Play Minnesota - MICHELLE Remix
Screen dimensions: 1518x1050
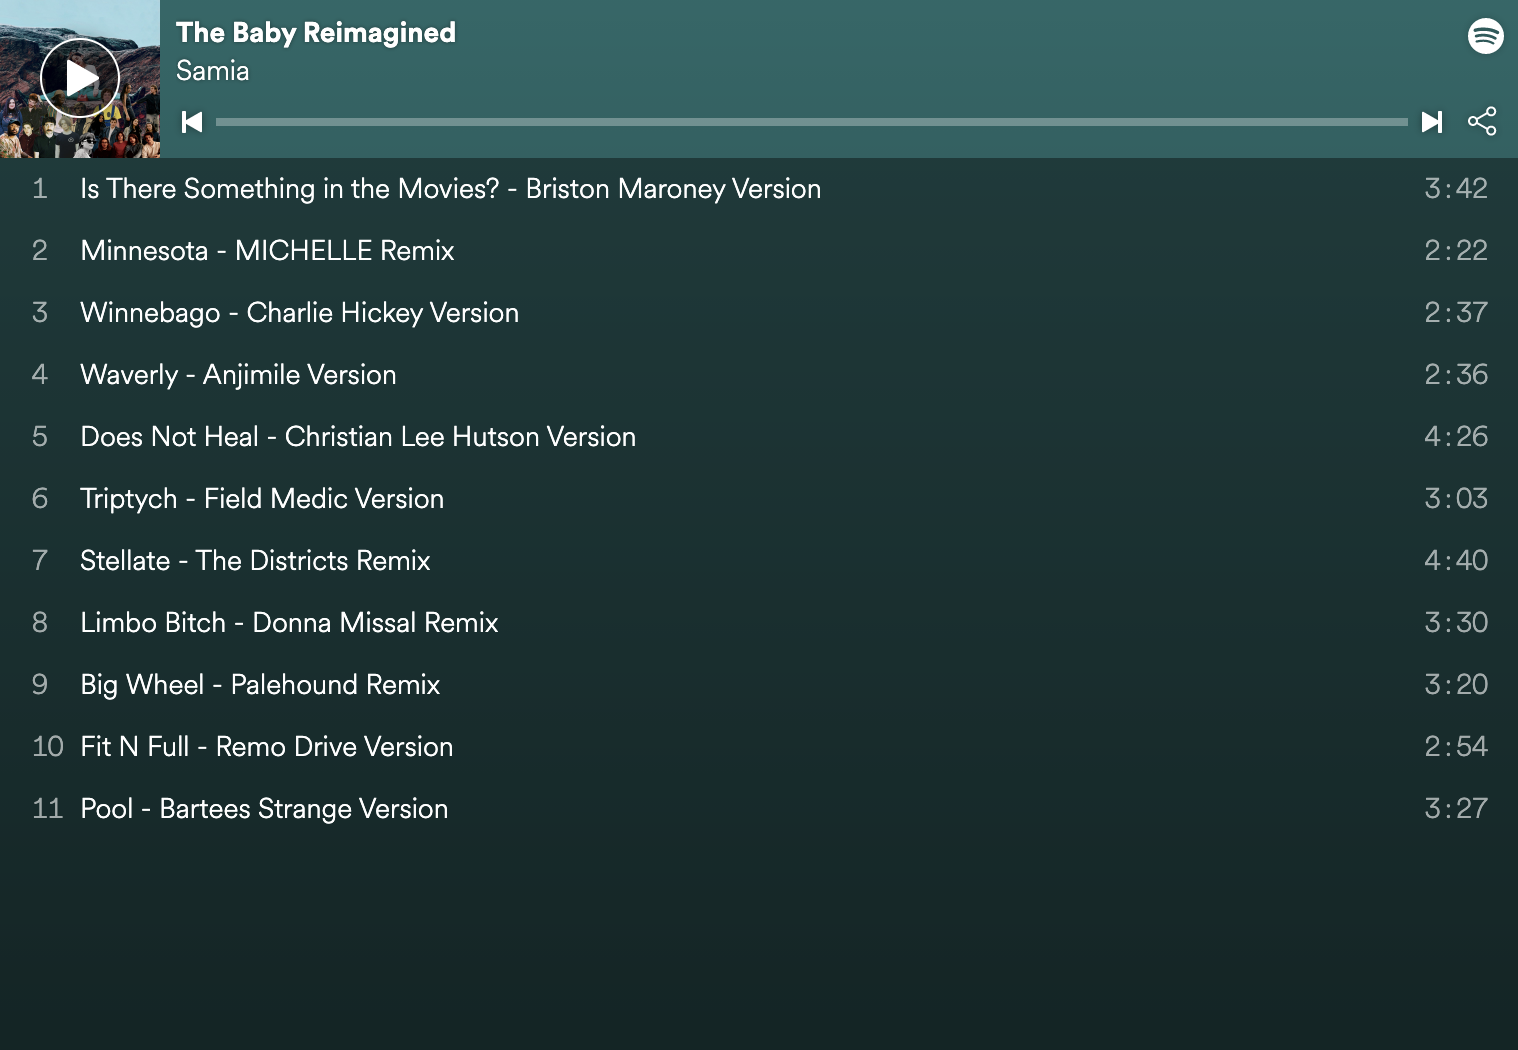coord(759,251)
